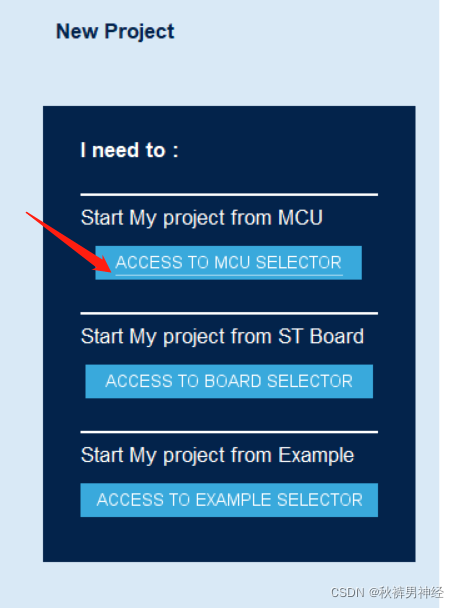Select the "Start My project from Example" label
459x608 pixels.
pyautogui.click(x=217, y=455)
